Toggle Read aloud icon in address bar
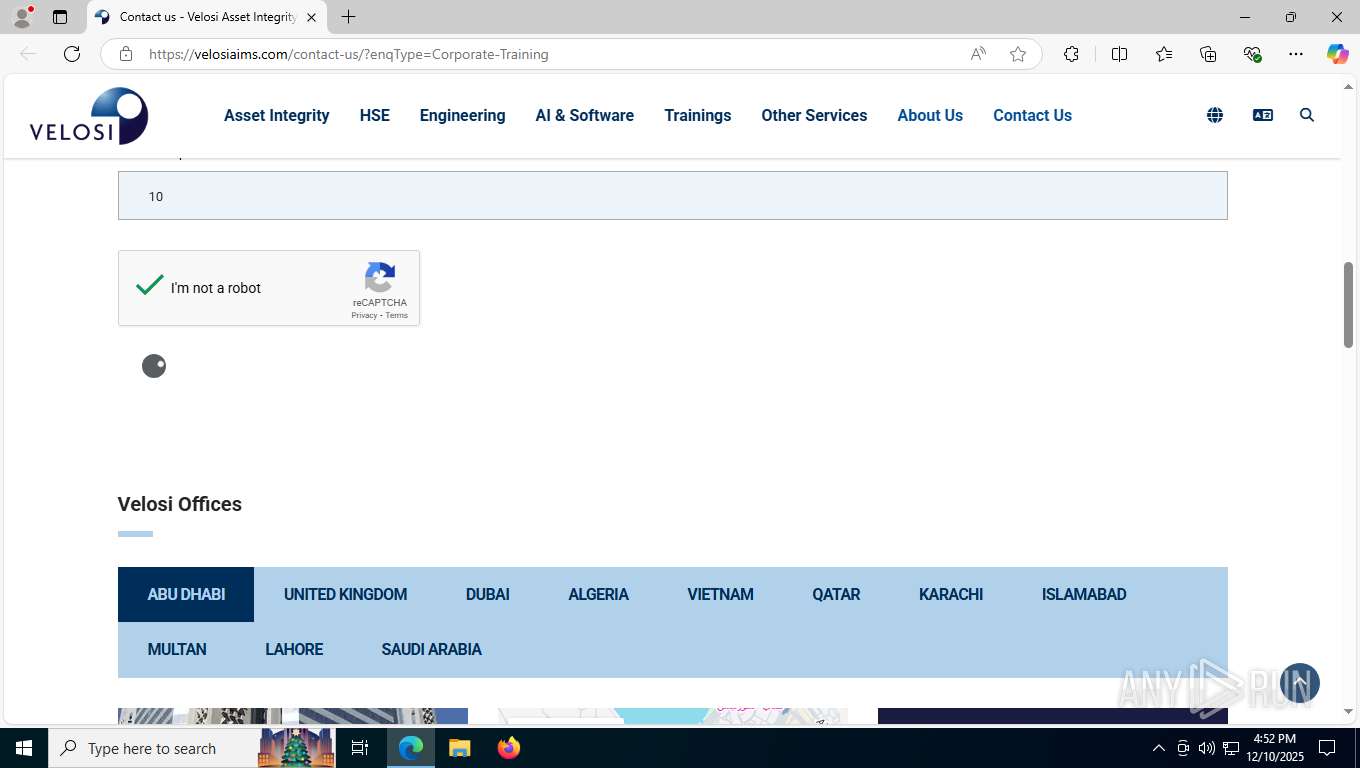 [x=978, y=54]
